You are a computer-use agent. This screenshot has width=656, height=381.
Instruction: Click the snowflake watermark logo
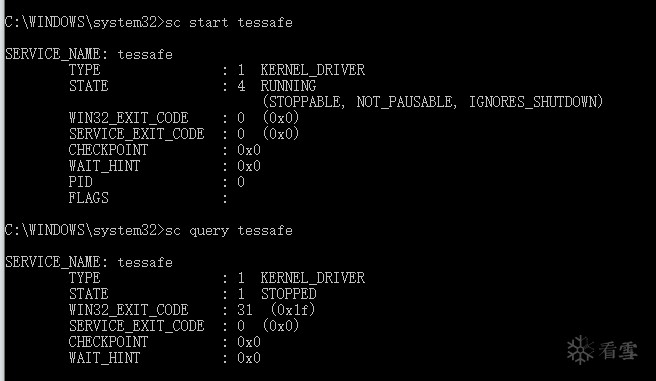point(580,350)
